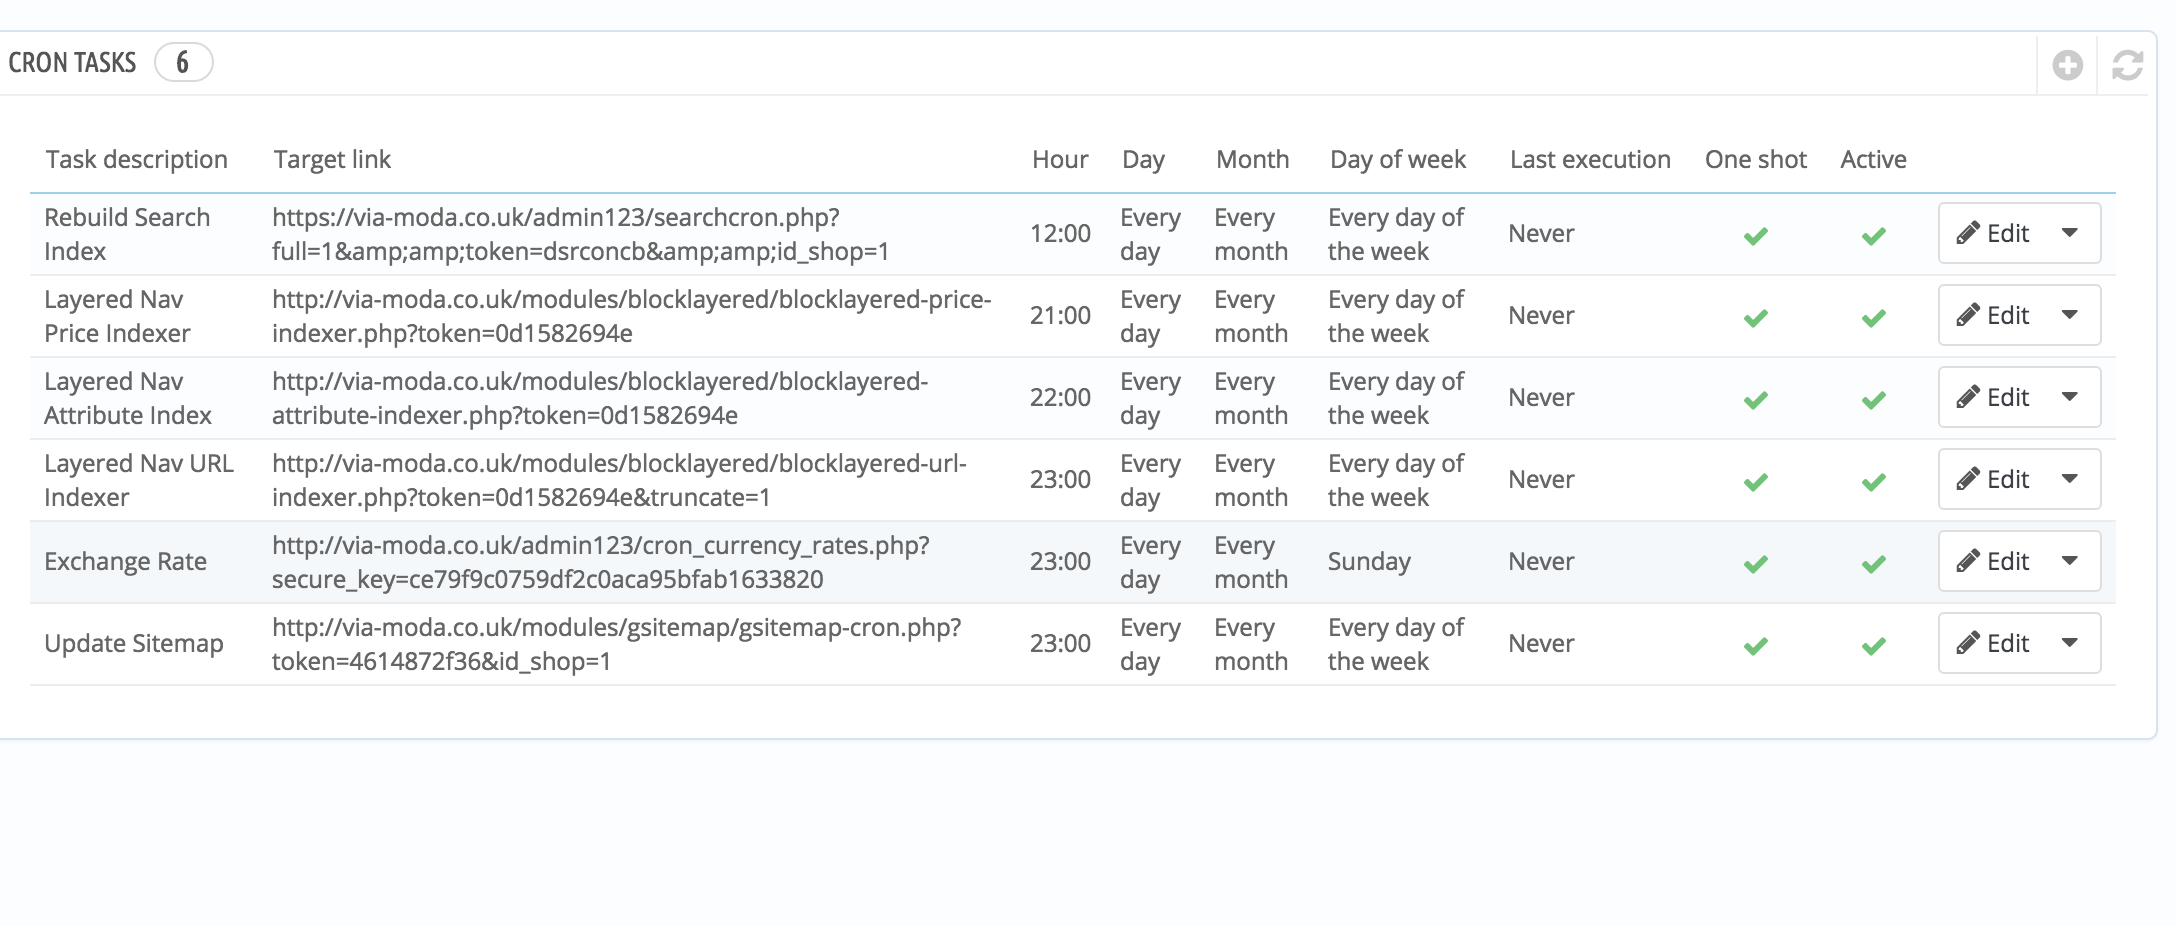
Task: Open dropdown arrow for Exchange Rate row
Action: point(2070,561)
